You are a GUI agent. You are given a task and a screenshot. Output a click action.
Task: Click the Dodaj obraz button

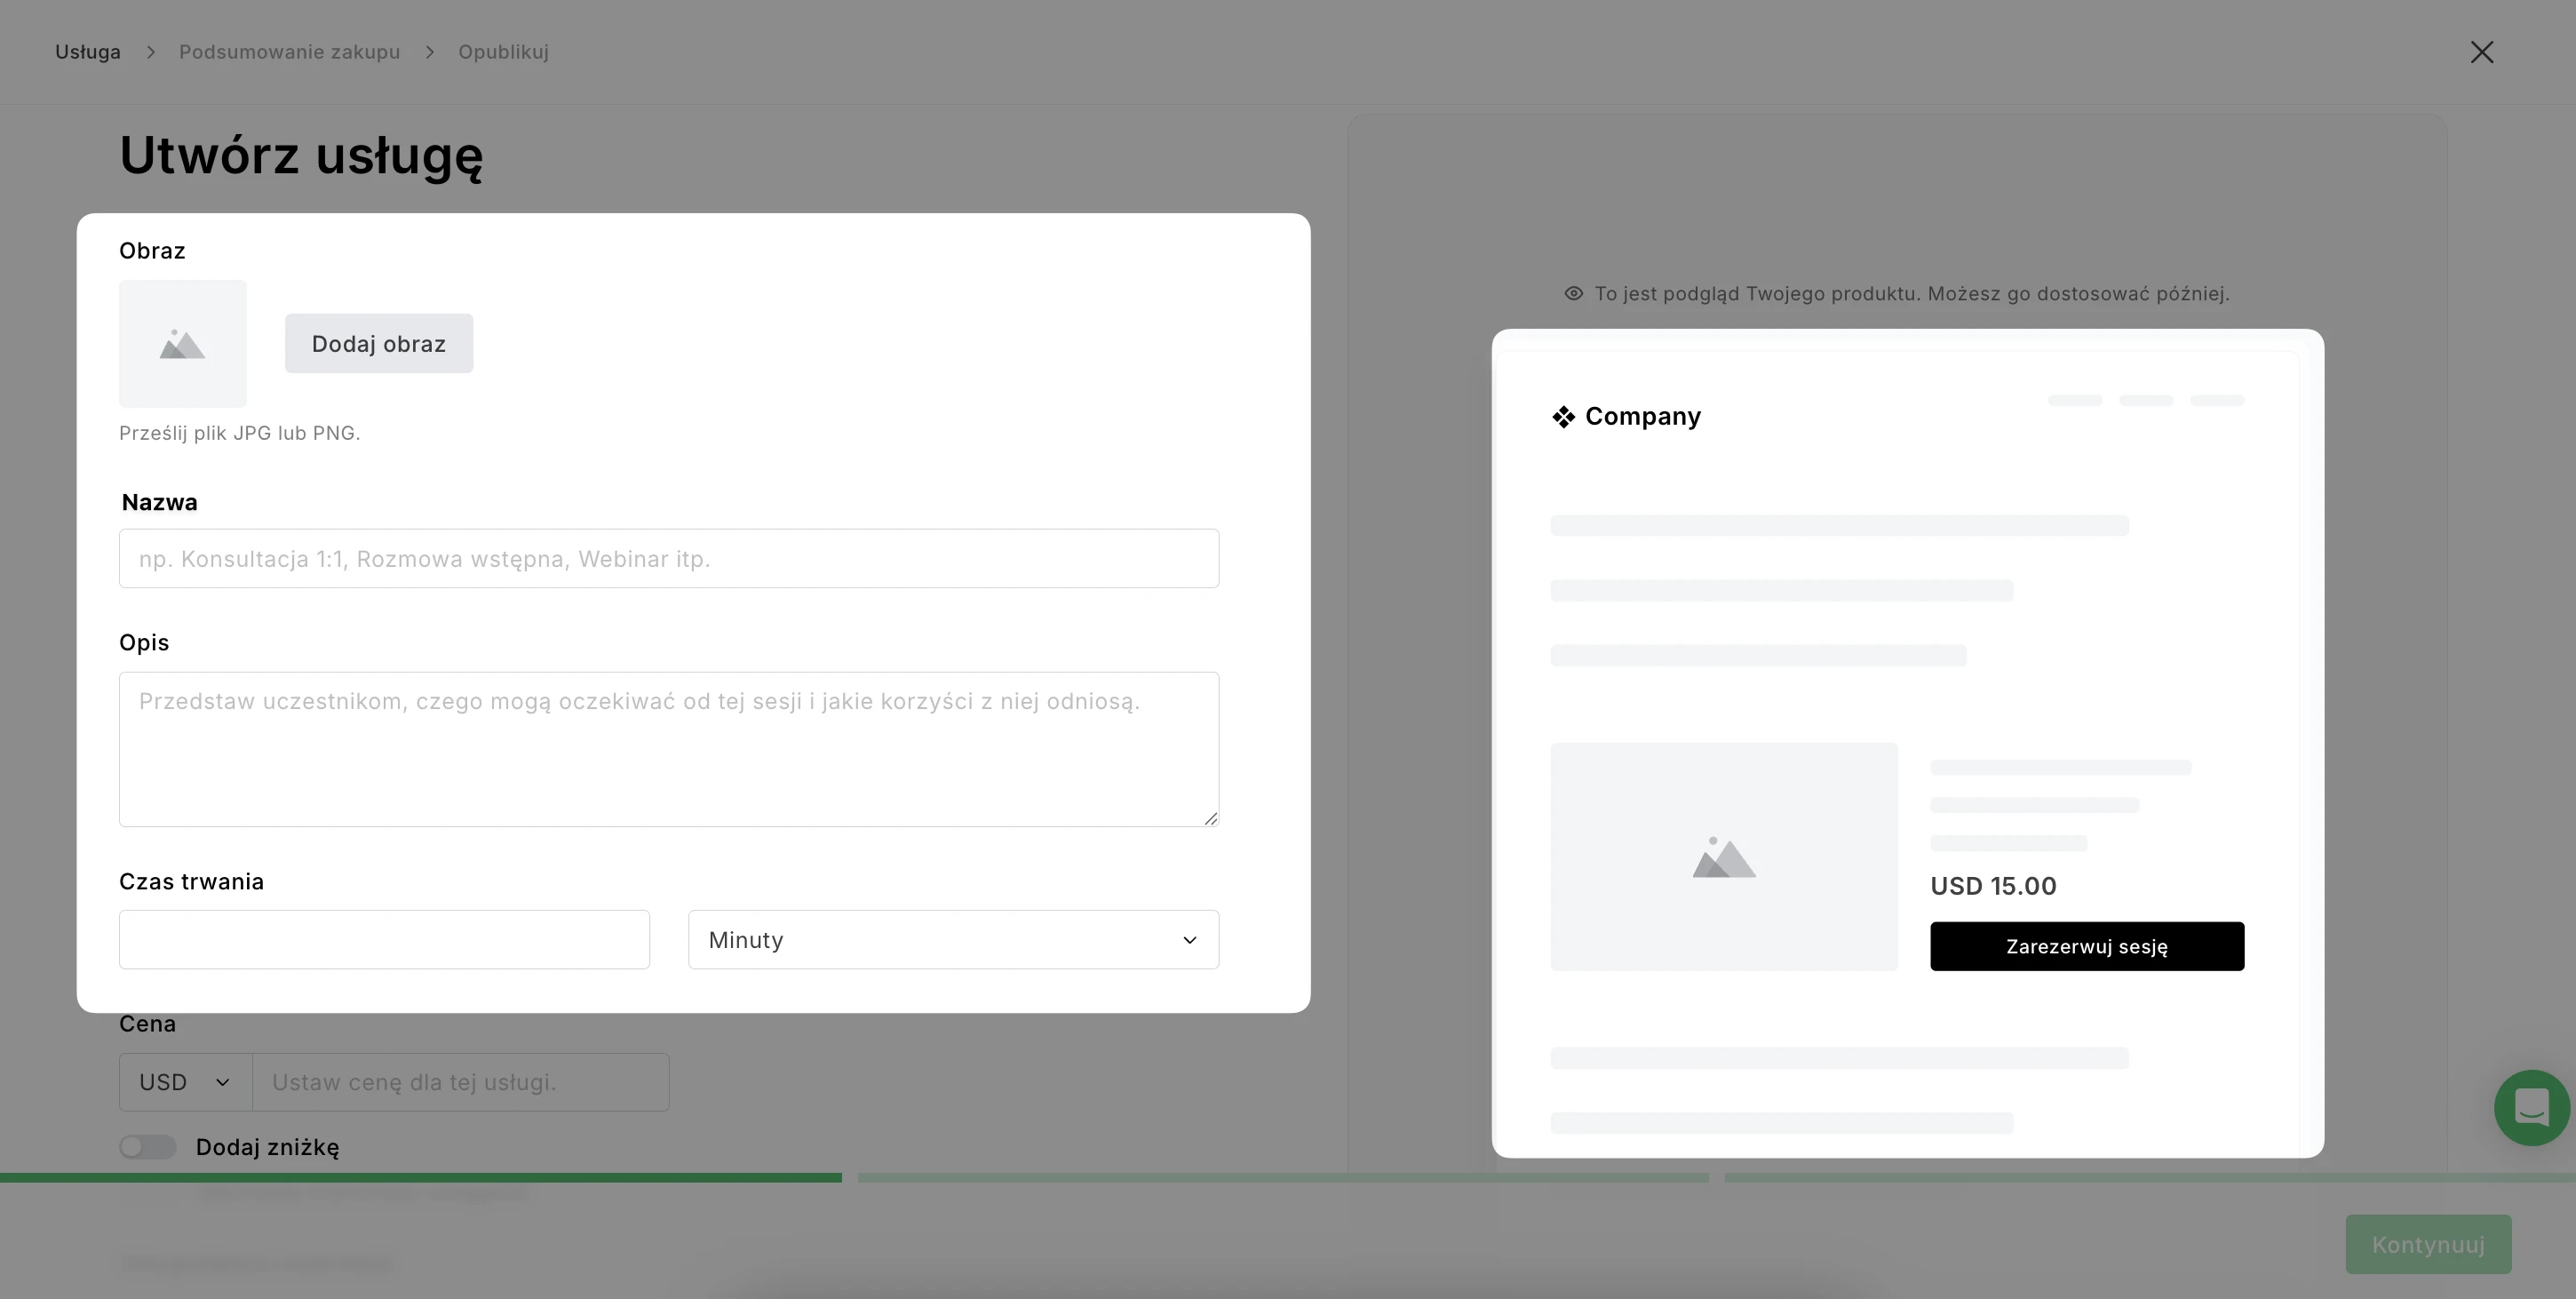pyautogui.click(x=378, y=343)
